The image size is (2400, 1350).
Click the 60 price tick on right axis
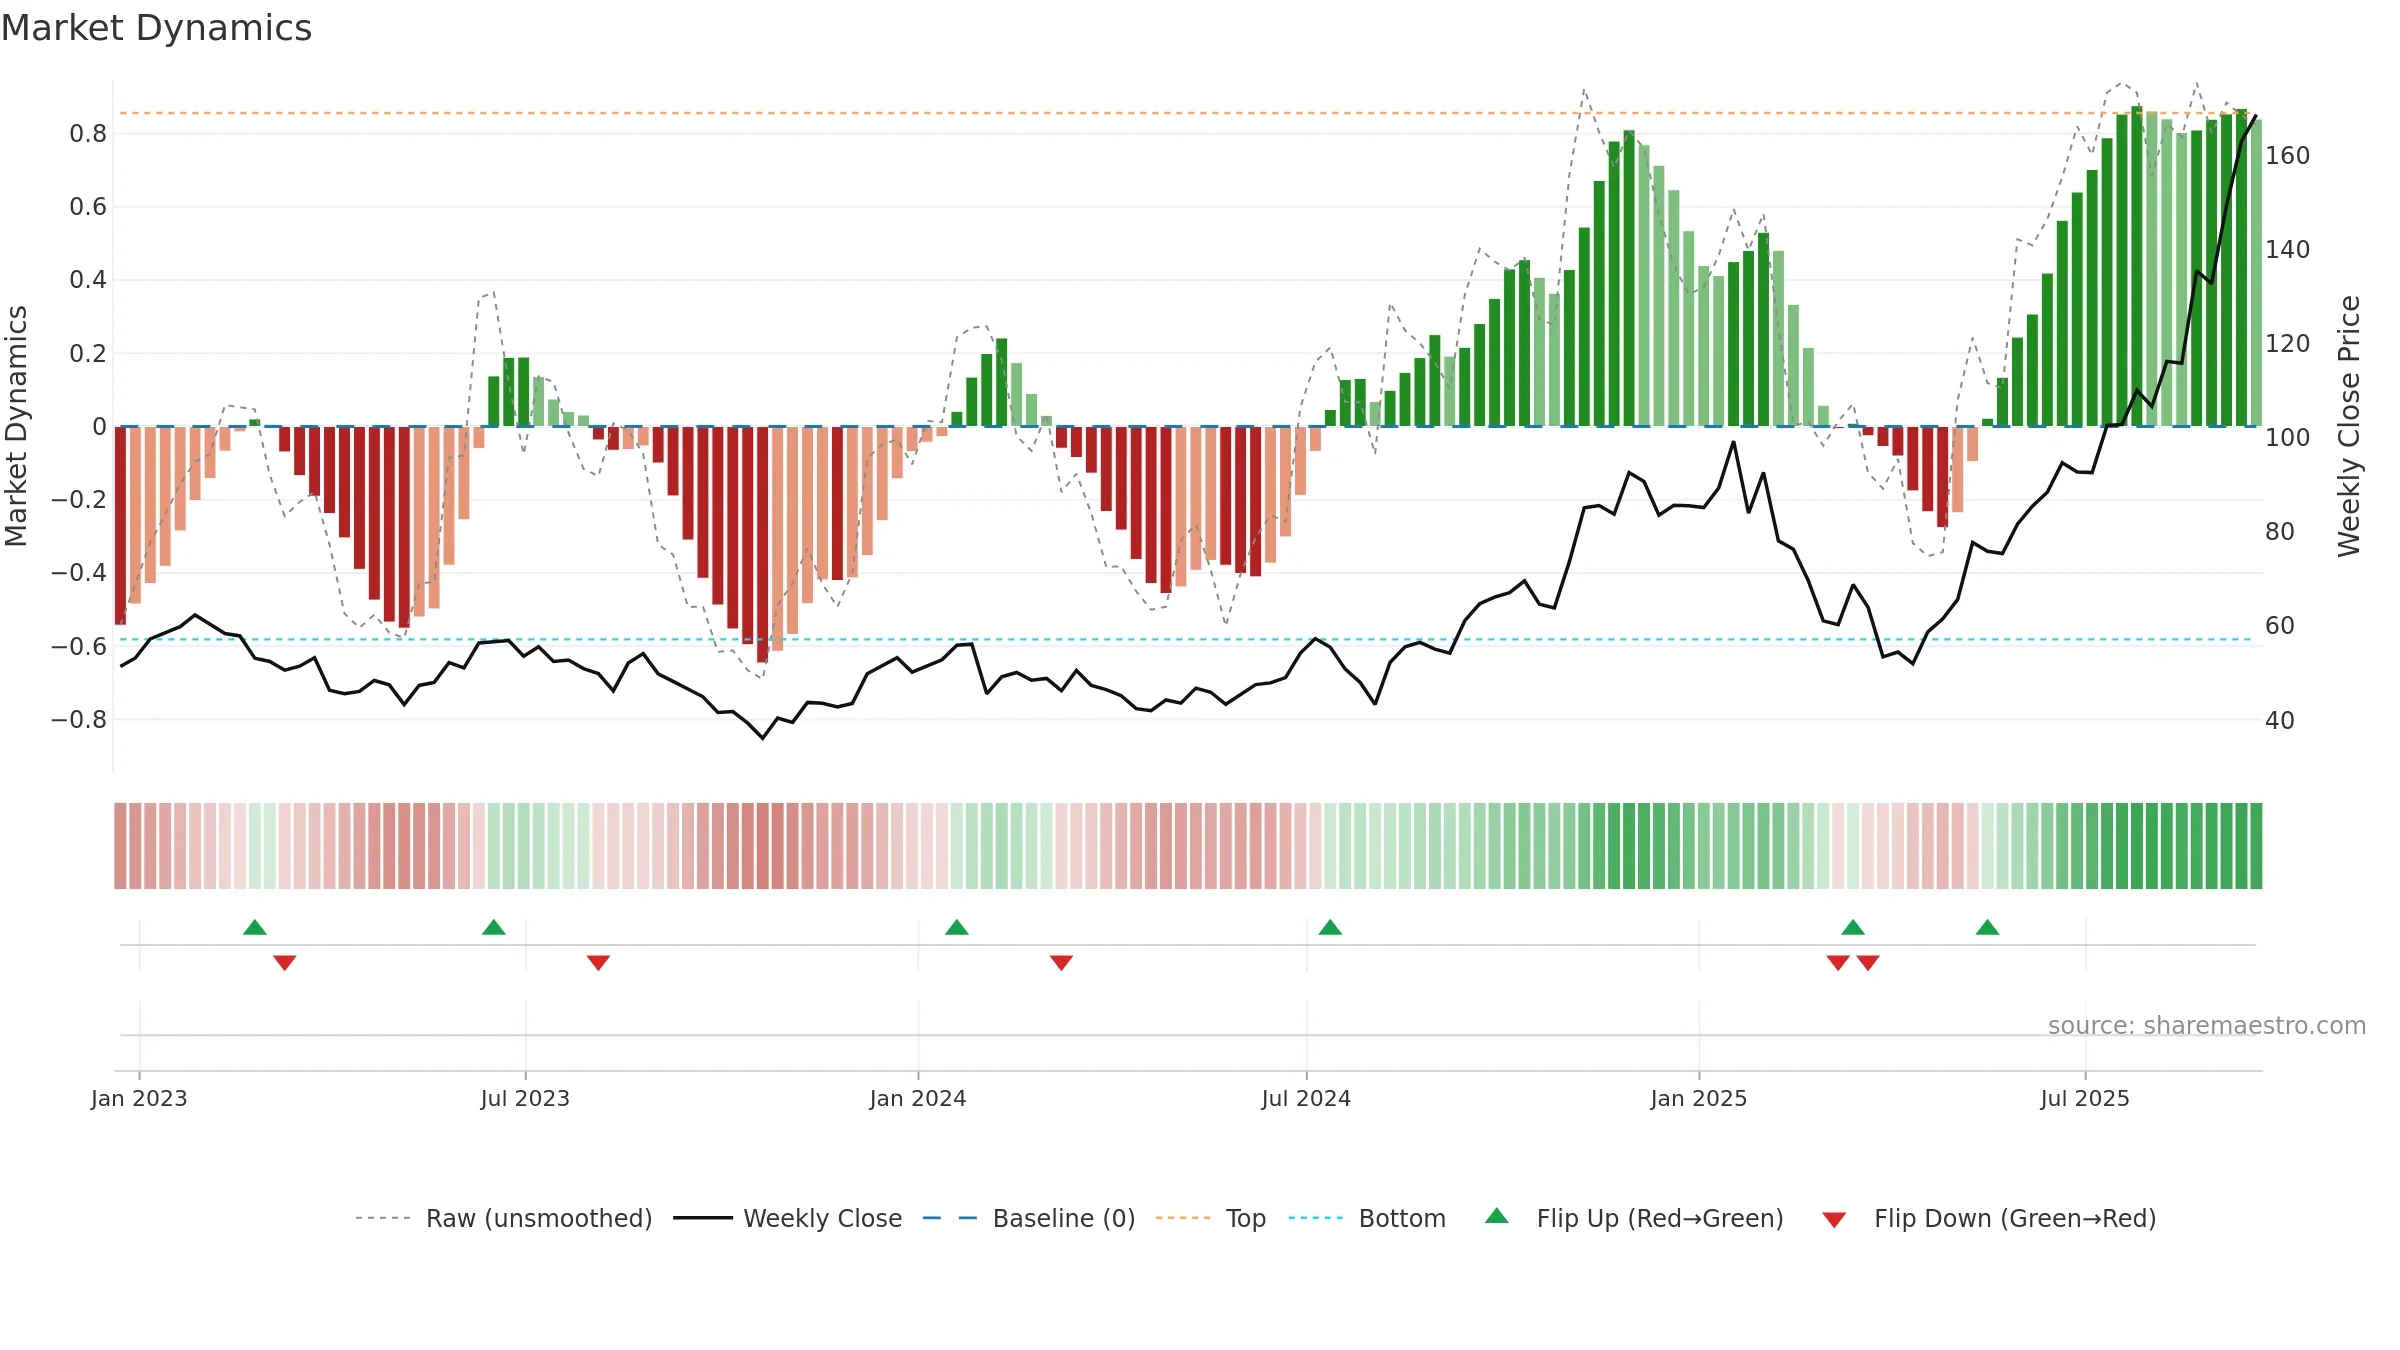pos(2280,626)
